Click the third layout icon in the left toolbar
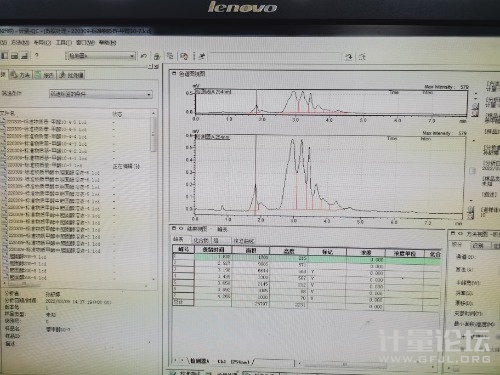The height and width of the screenshot is (375, 500). (25, 56)
